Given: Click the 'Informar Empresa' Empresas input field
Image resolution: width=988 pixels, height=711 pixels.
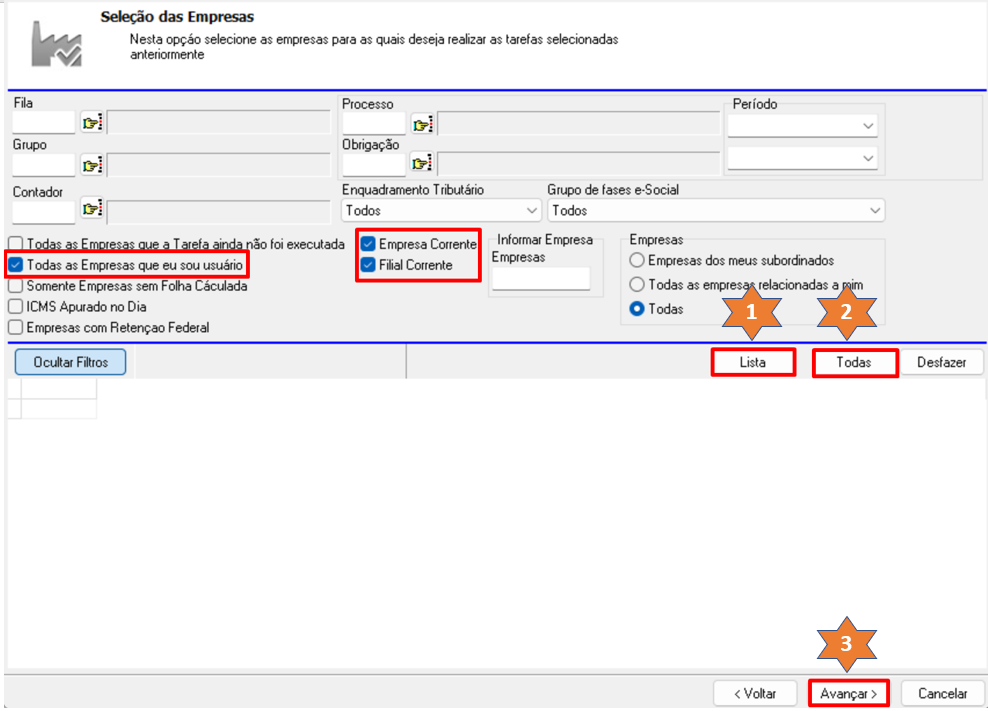Looking at the screenshot, I should 541,278.
